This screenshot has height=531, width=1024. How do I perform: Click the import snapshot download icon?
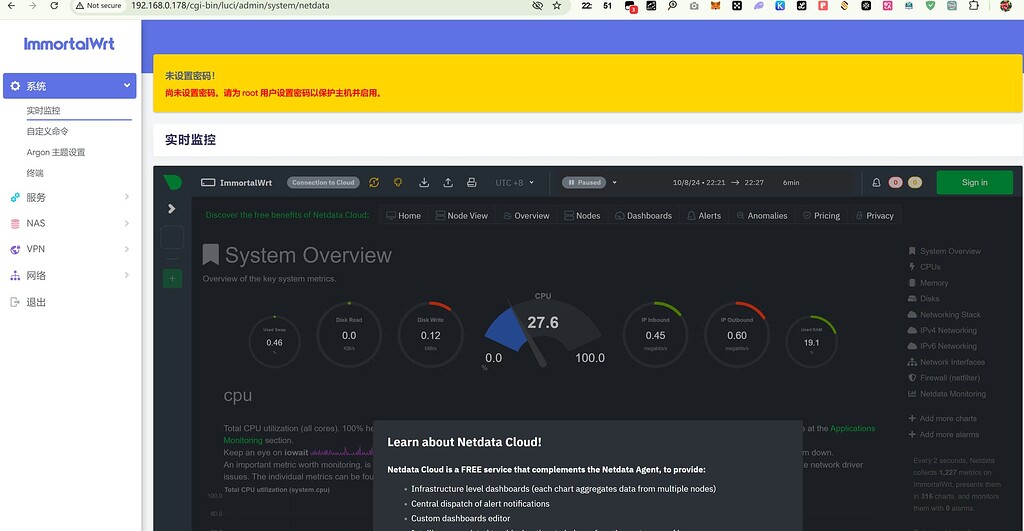pyautogui.click(x=424, y=183)
